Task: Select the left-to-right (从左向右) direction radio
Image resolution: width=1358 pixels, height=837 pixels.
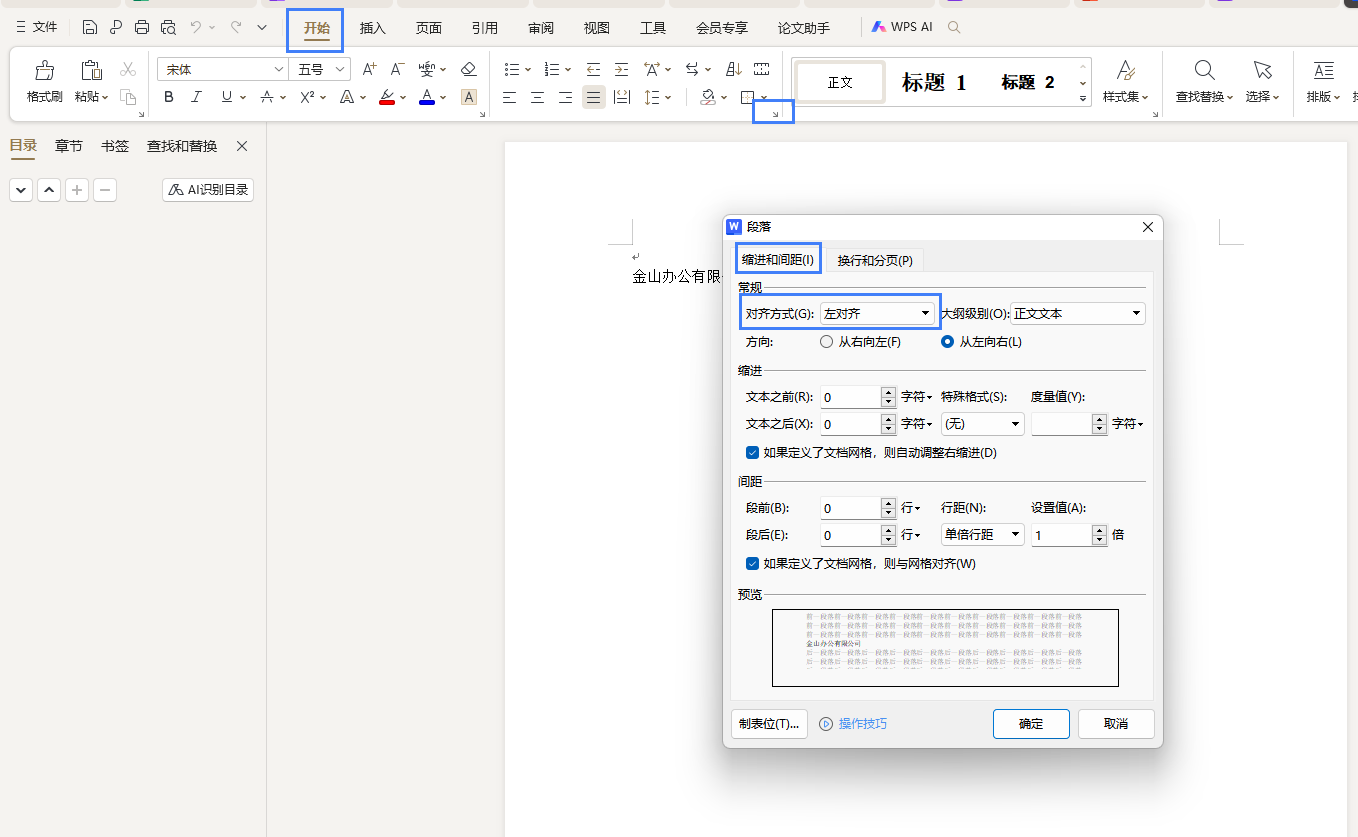Action: (x=948, y=341)
